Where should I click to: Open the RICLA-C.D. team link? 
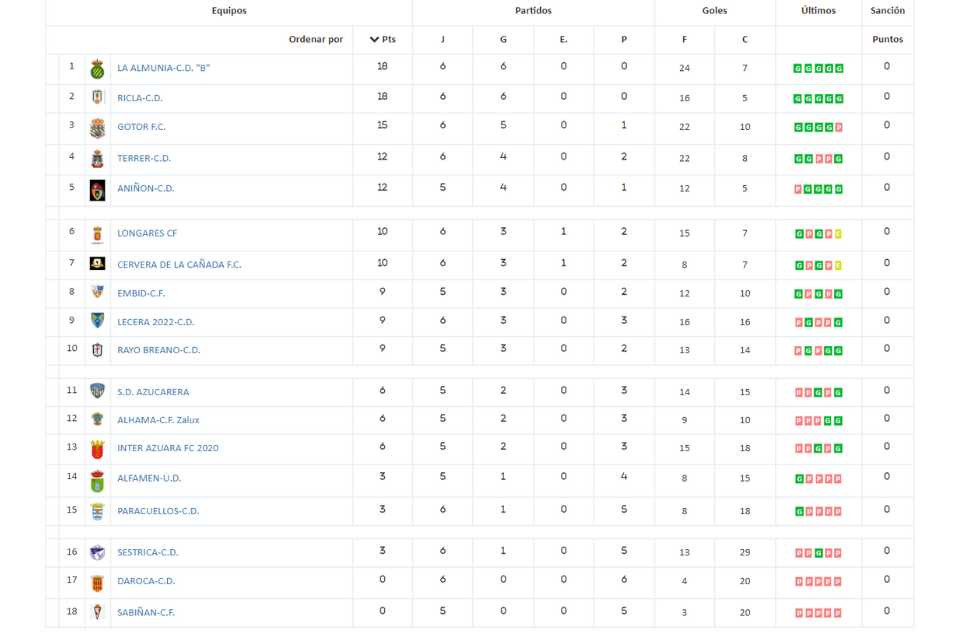140,98
